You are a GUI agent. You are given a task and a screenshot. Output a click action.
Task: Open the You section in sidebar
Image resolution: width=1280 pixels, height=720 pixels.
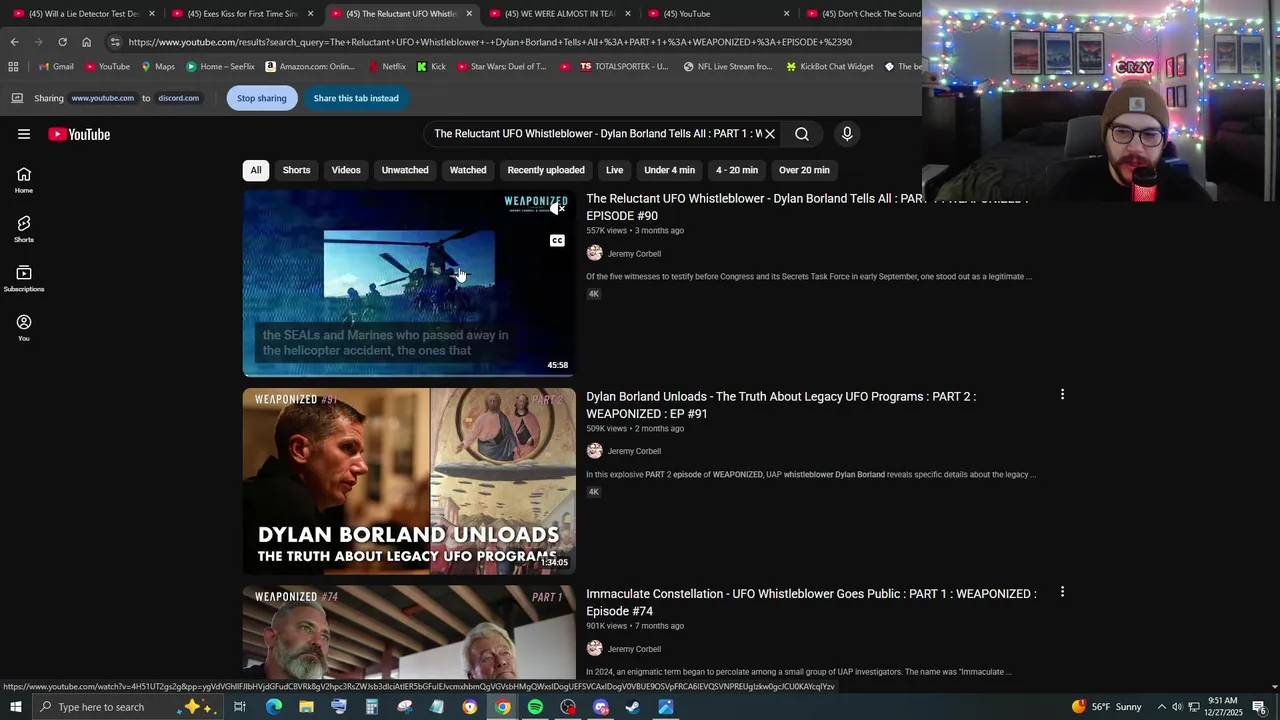point(24,328)
